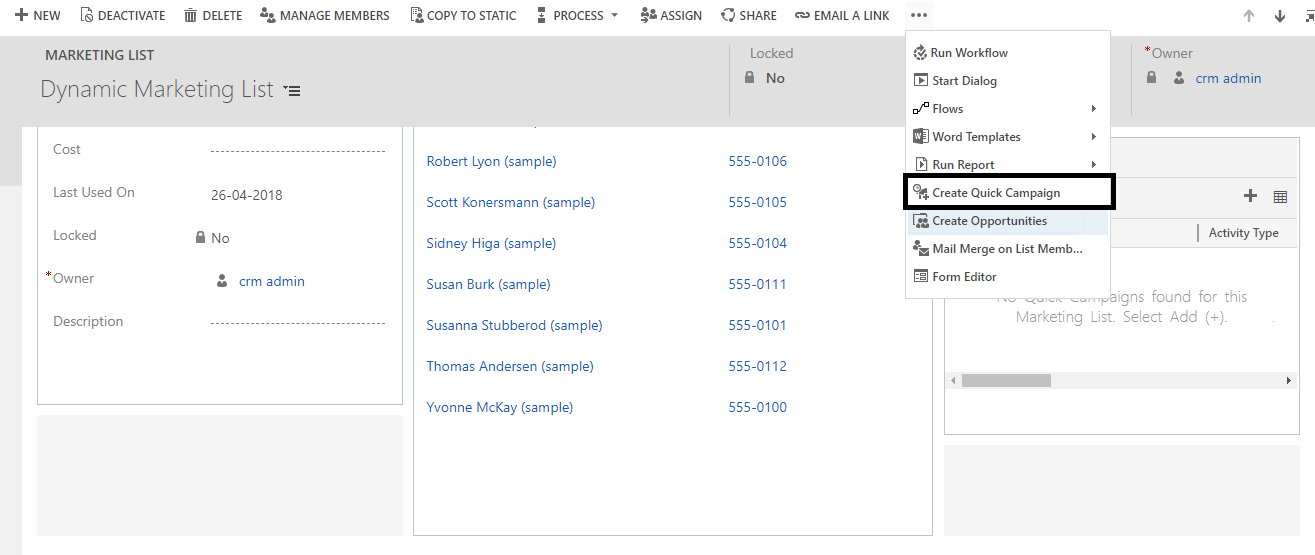Click the Cost field value
The width and height of the screenshot is (1315, 555).
click(297, 150)
